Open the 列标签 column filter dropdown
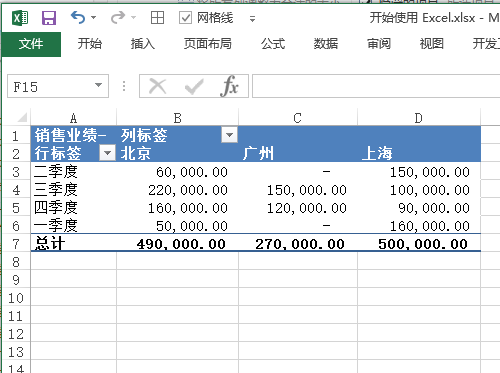This screenshot has width=500, height=373. coord(229,135)
